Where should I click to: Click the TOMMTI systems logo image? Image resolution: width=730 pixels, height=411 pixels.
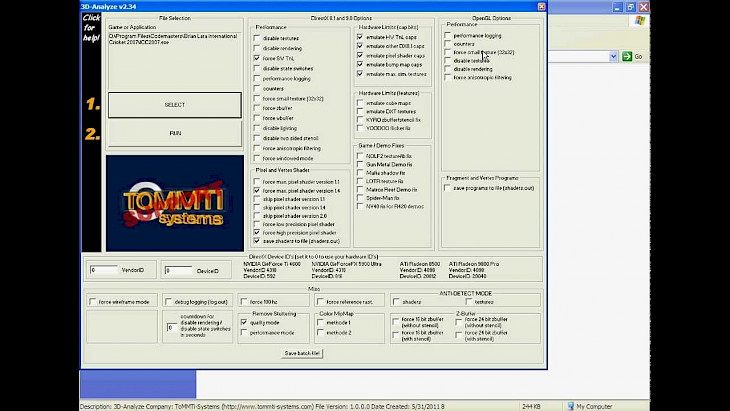[x=175, y=203]
